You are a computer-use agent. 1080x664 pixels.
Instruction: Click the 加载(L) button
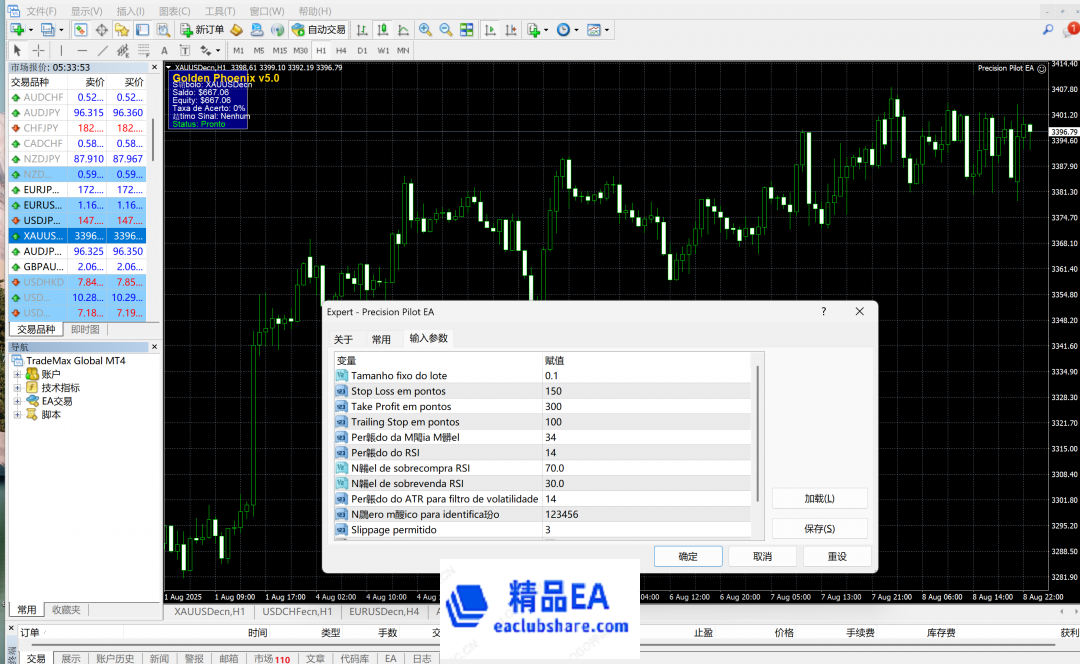pos(820,498)
